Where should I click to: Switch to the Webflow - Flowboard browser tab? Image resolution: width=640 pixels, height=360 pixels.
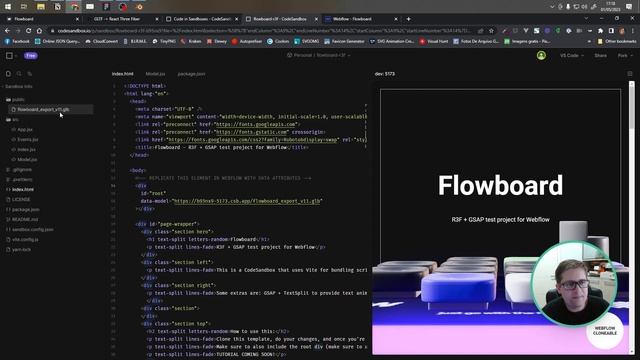[360, 19]
